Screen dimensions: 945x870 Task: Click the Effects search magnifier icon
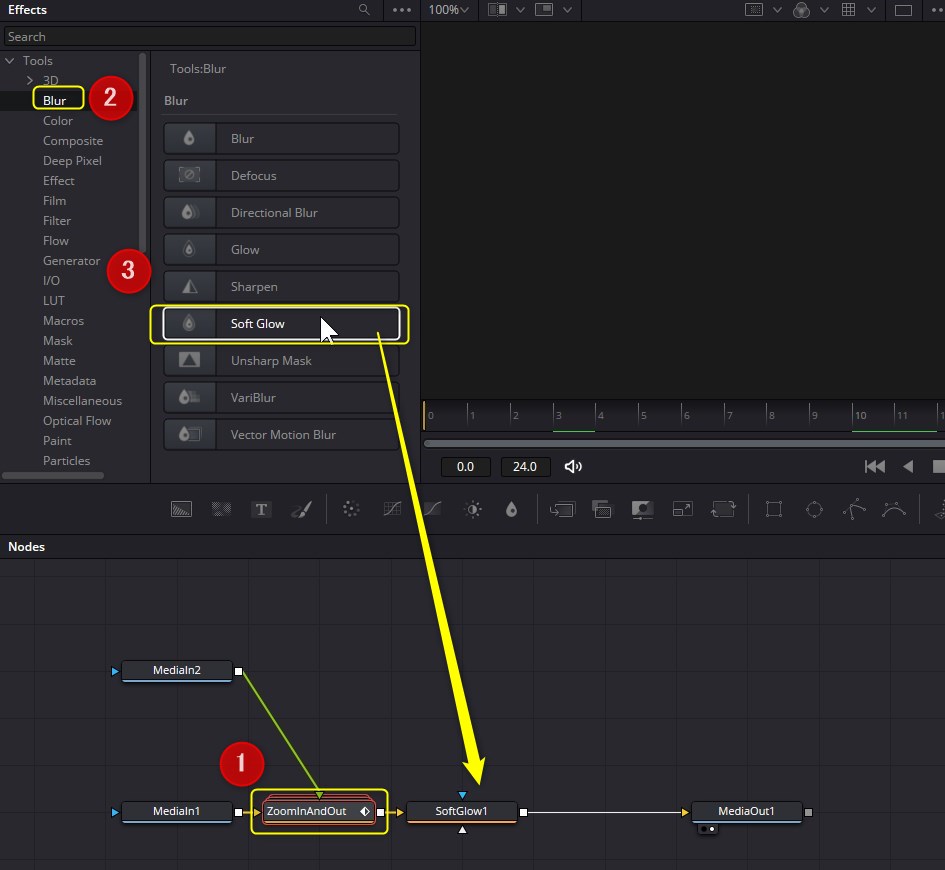pos(364,10)
